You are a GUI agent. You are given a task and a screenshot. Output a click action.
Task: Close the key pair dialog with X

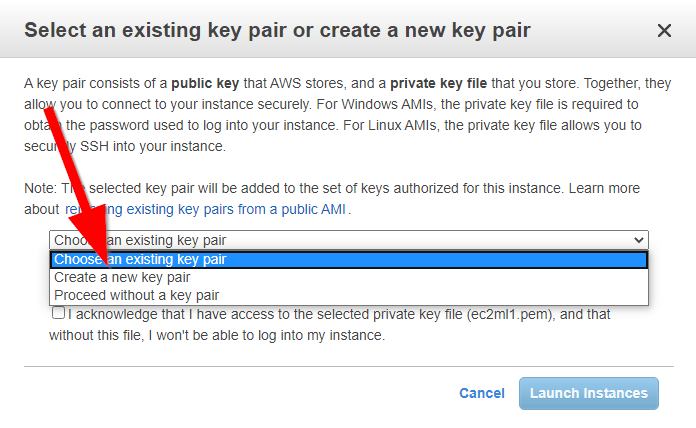click(x=664, y=31)
